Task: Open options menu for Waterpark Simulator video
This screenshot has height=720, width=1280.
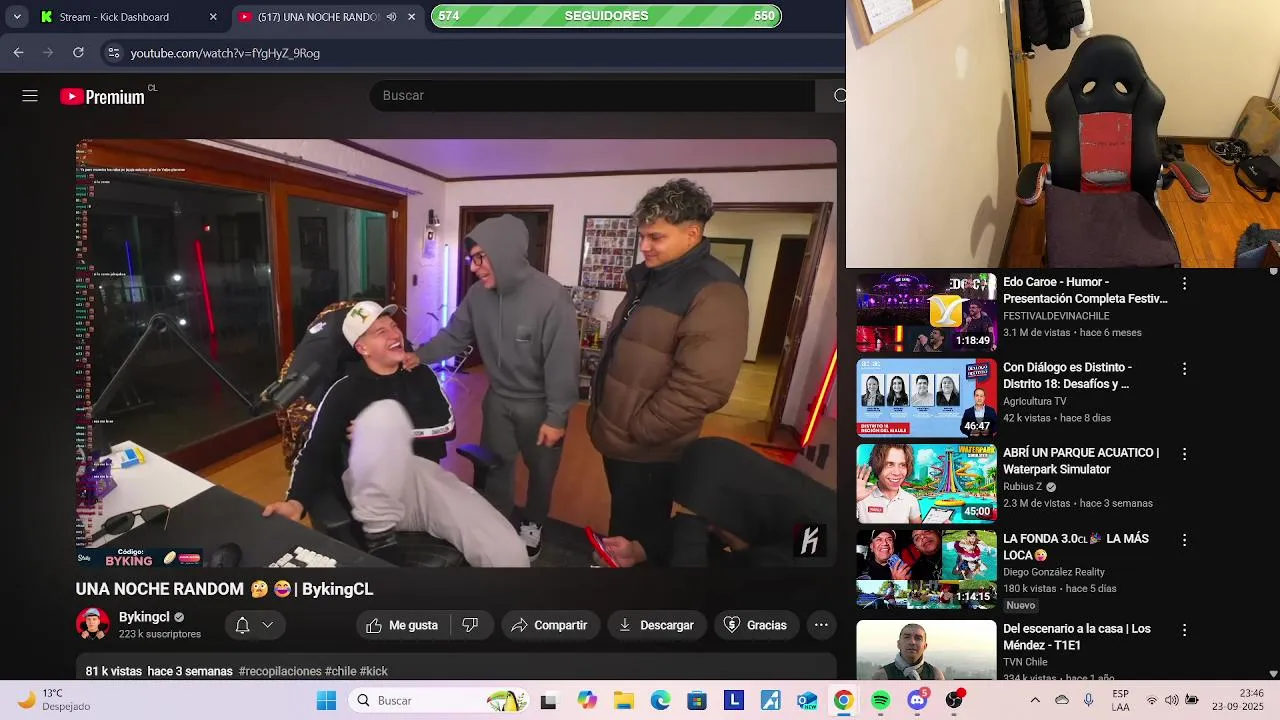Action: [x=1184, y=454]
